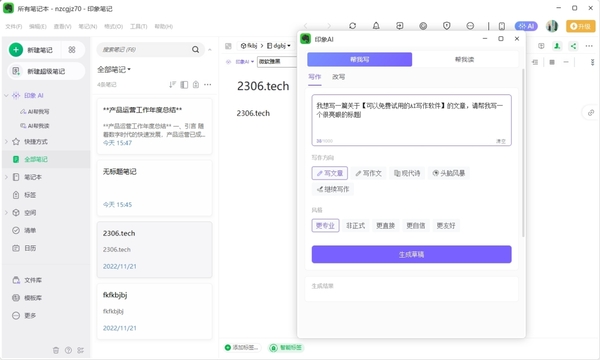Select the 帮我写 tab in AI dialog
This screenshot has width=600, height=360.
(x=360, y=59)
